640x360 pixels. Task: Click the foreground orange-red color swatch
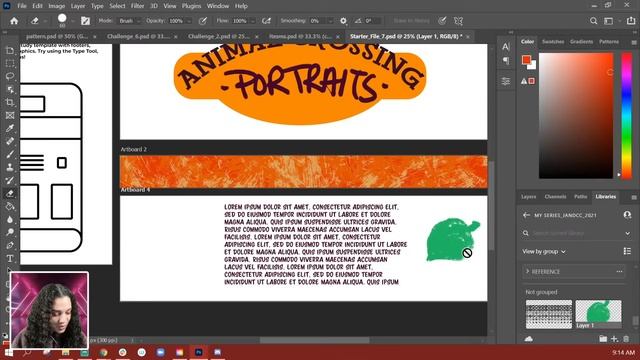pyautogui.click(x=526, y=60)
